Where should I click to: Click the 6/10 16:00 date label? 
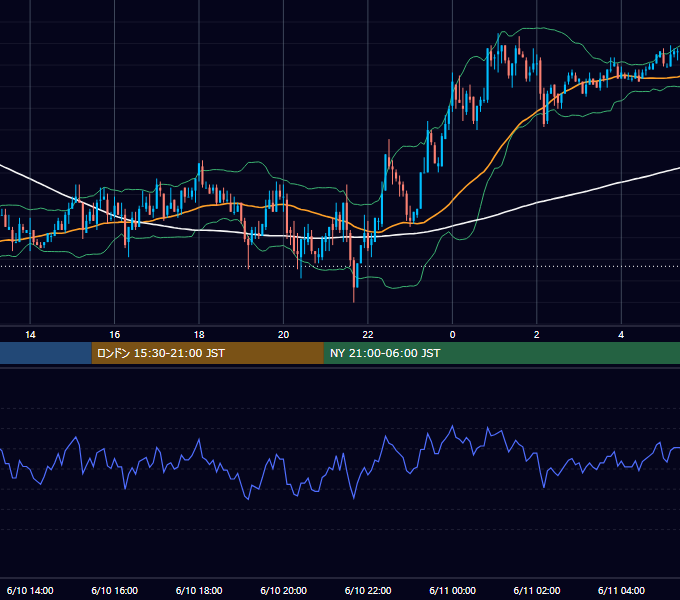click(x=114, y=590)
